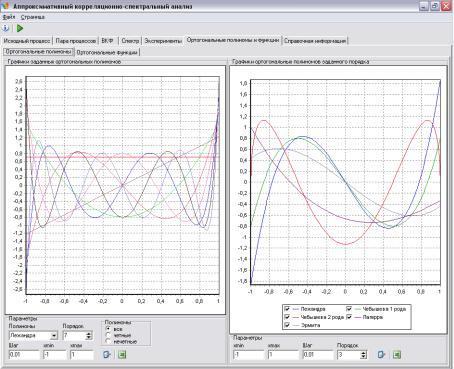Click right panel xmin input field
The height and width of the screenshot is (369, 454).
(x=249, y=355)
